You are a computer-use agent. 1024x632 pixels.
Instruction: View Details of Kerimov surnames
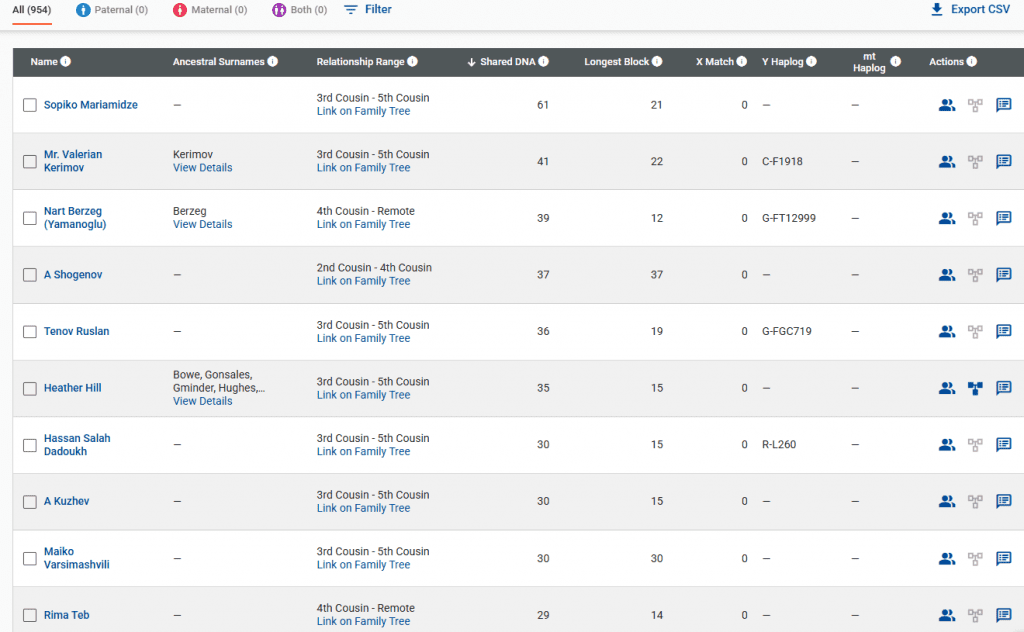(202, 168)
